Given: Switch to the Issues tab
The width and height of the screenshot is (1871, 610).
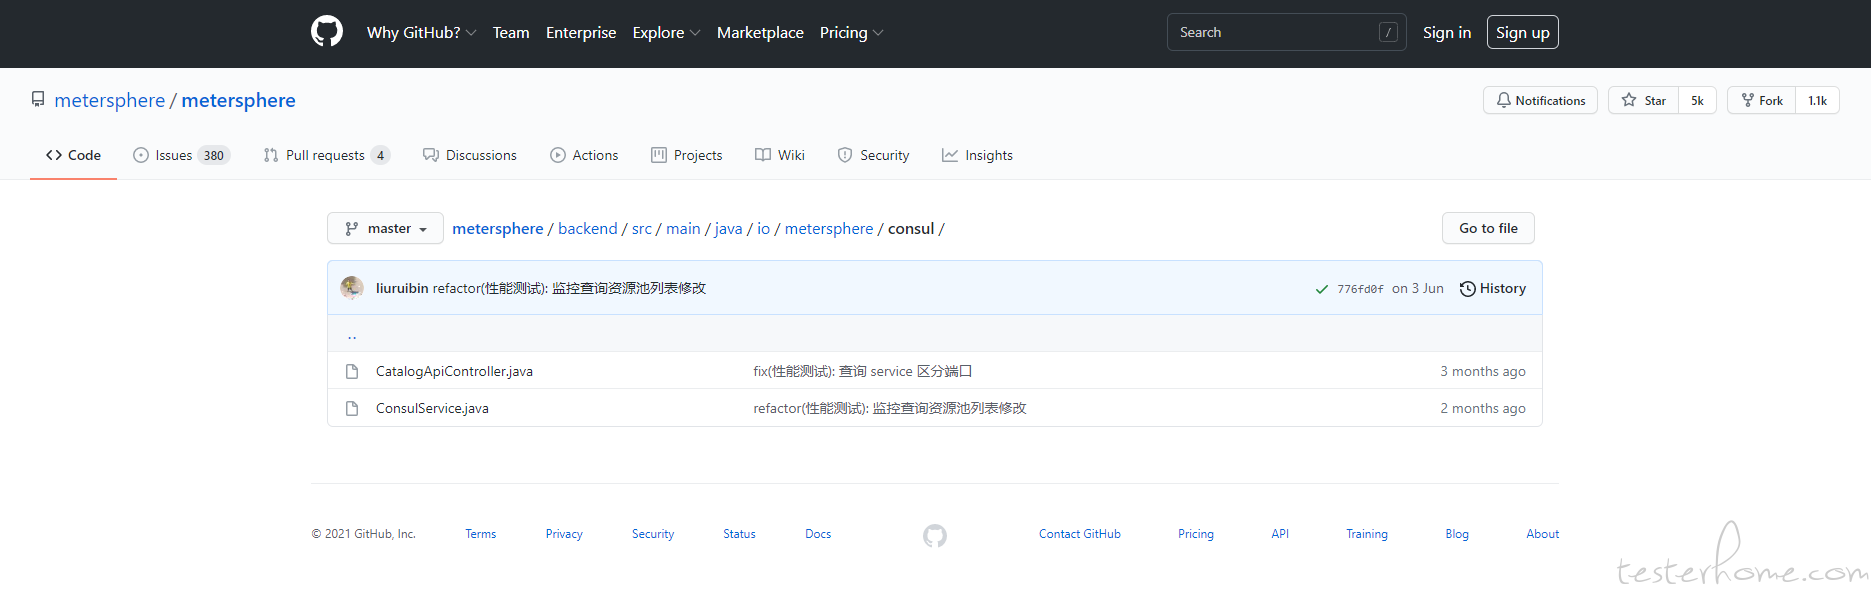Looking at the screenshot, I should tap(181, 155).
